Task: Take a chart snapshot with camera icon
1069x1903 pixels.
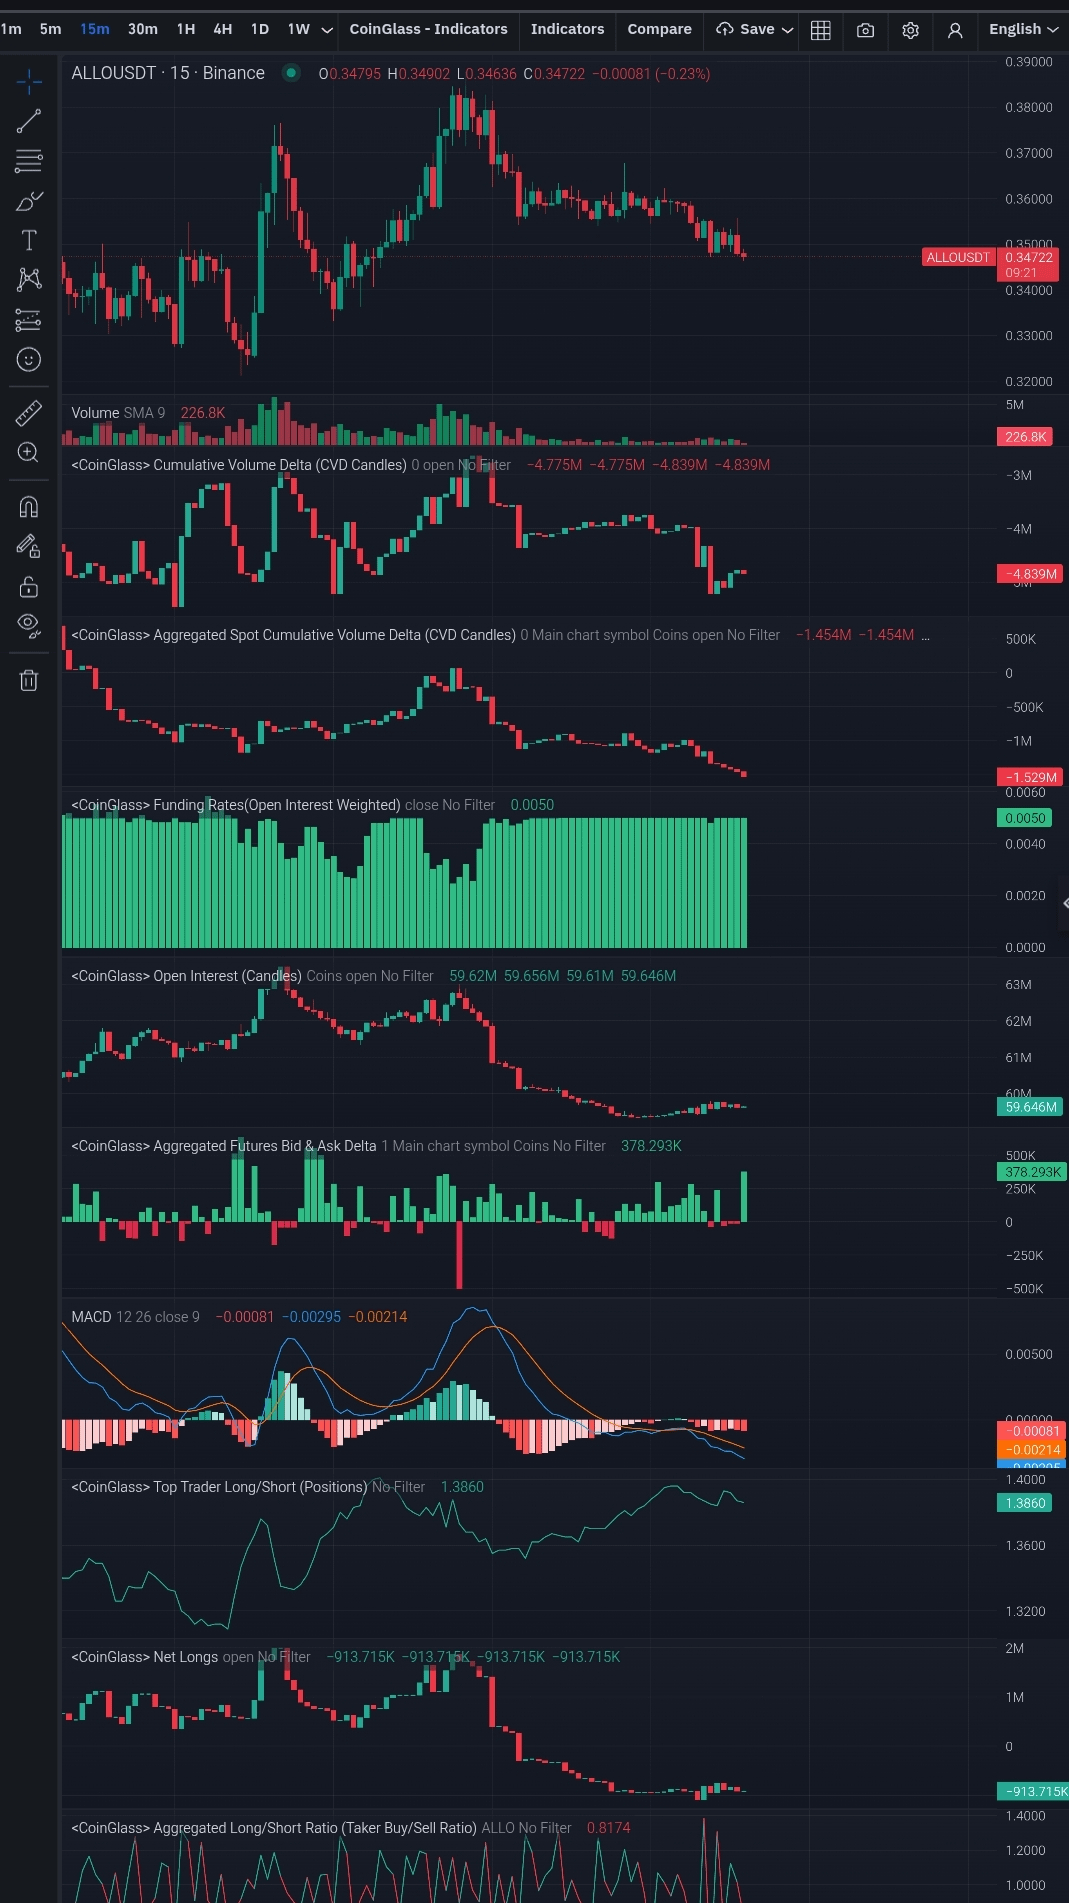Action: point(866,30)
